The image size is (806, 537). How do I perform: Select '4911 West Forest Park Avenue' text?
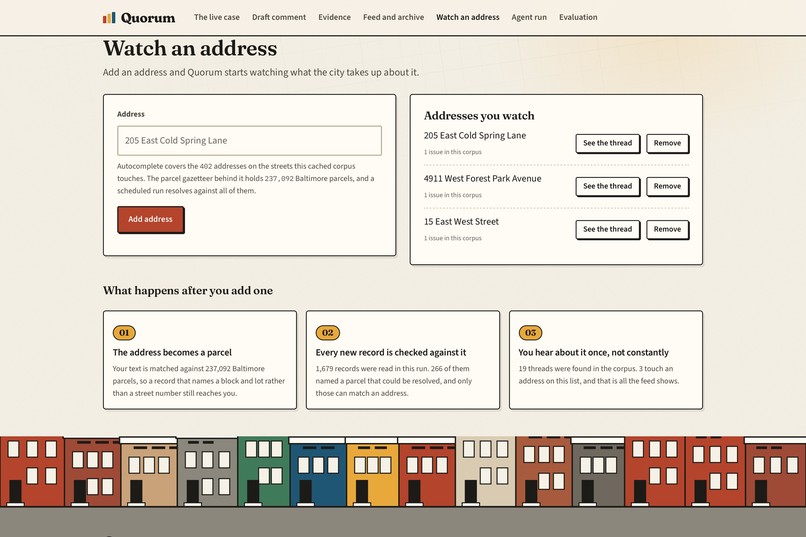click(x=482, y=179)
